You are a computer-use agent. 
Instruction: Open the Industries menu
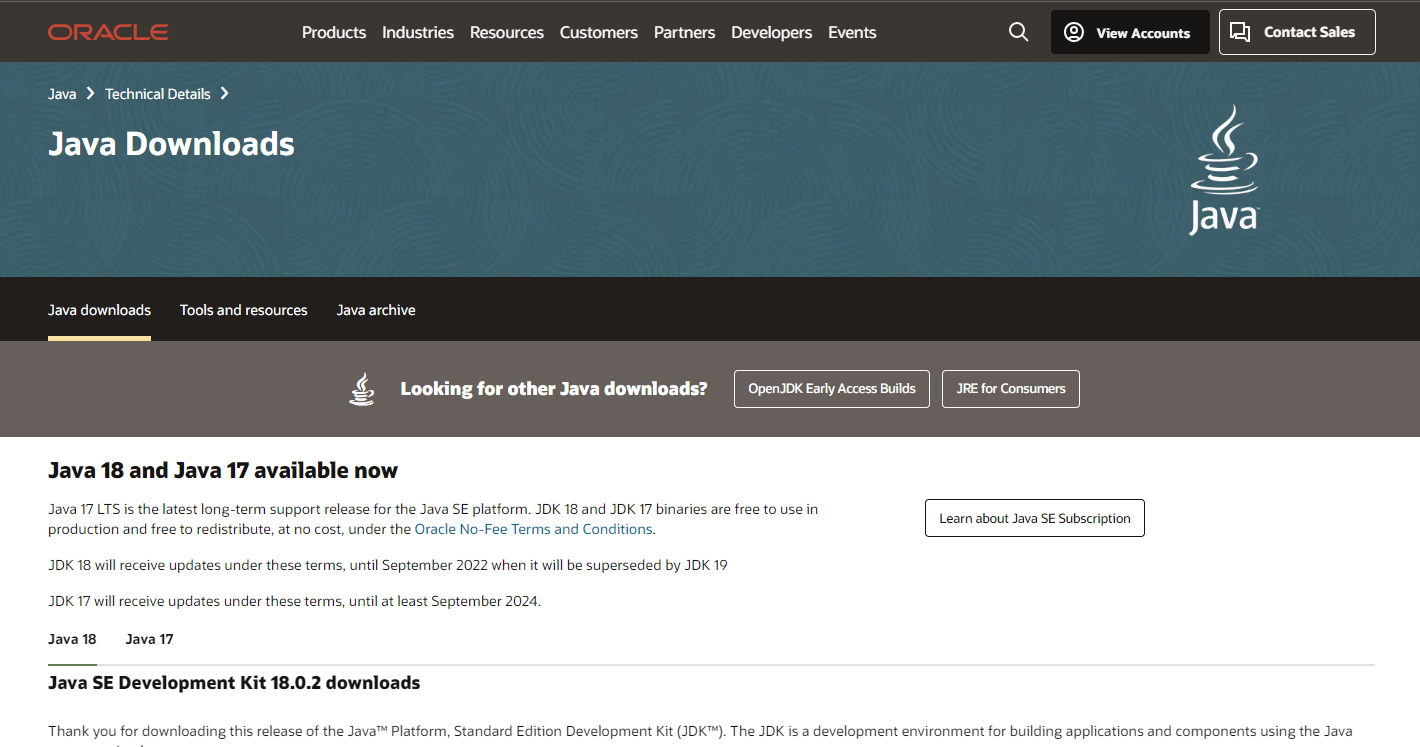[x=418, y=32]
